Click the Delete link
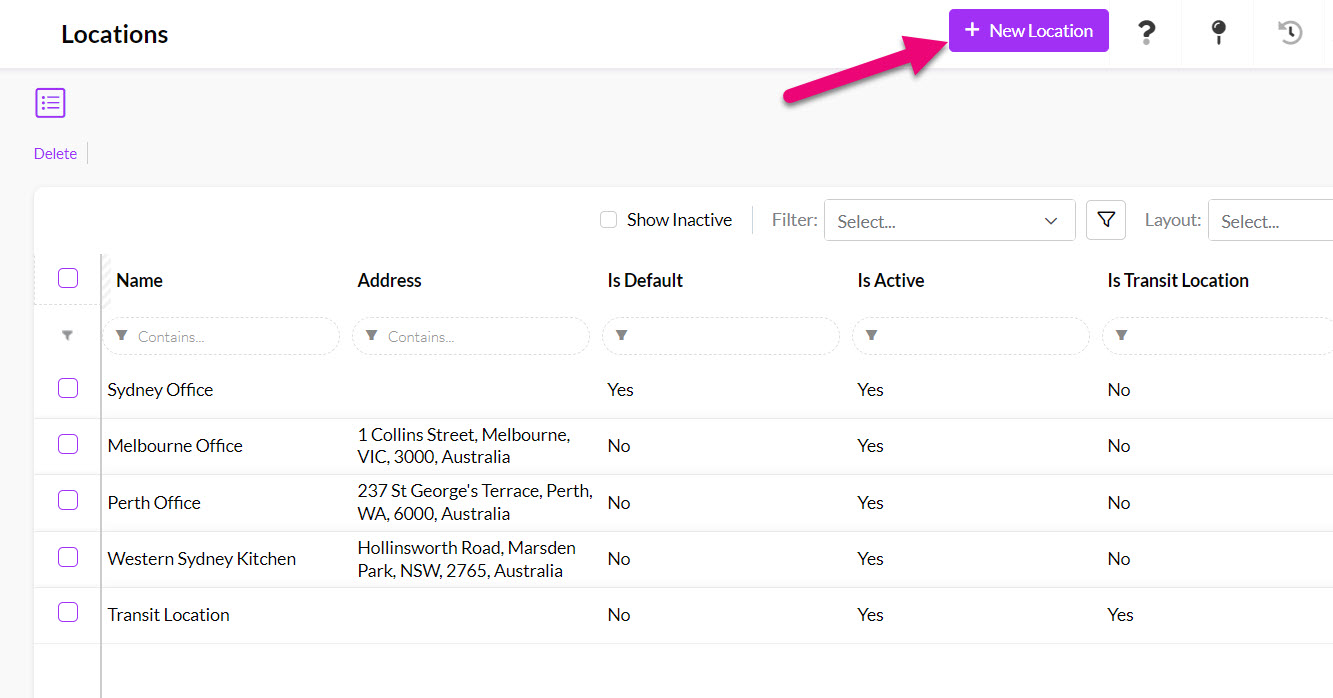Viewport: 1333px width, 698px height. 55,154
